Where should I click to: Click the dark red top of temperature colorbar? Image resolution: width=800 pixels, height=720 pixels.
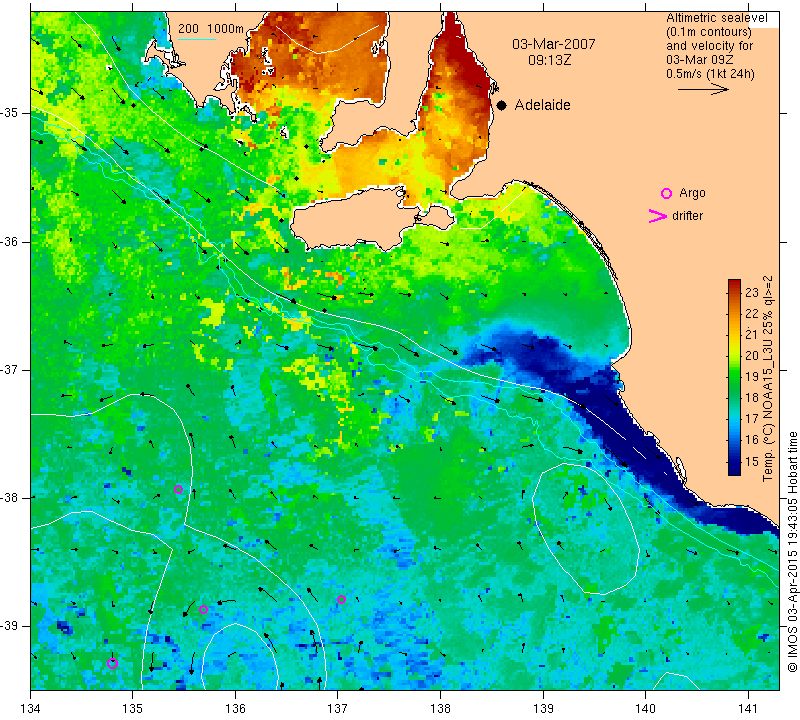[734, 284]
